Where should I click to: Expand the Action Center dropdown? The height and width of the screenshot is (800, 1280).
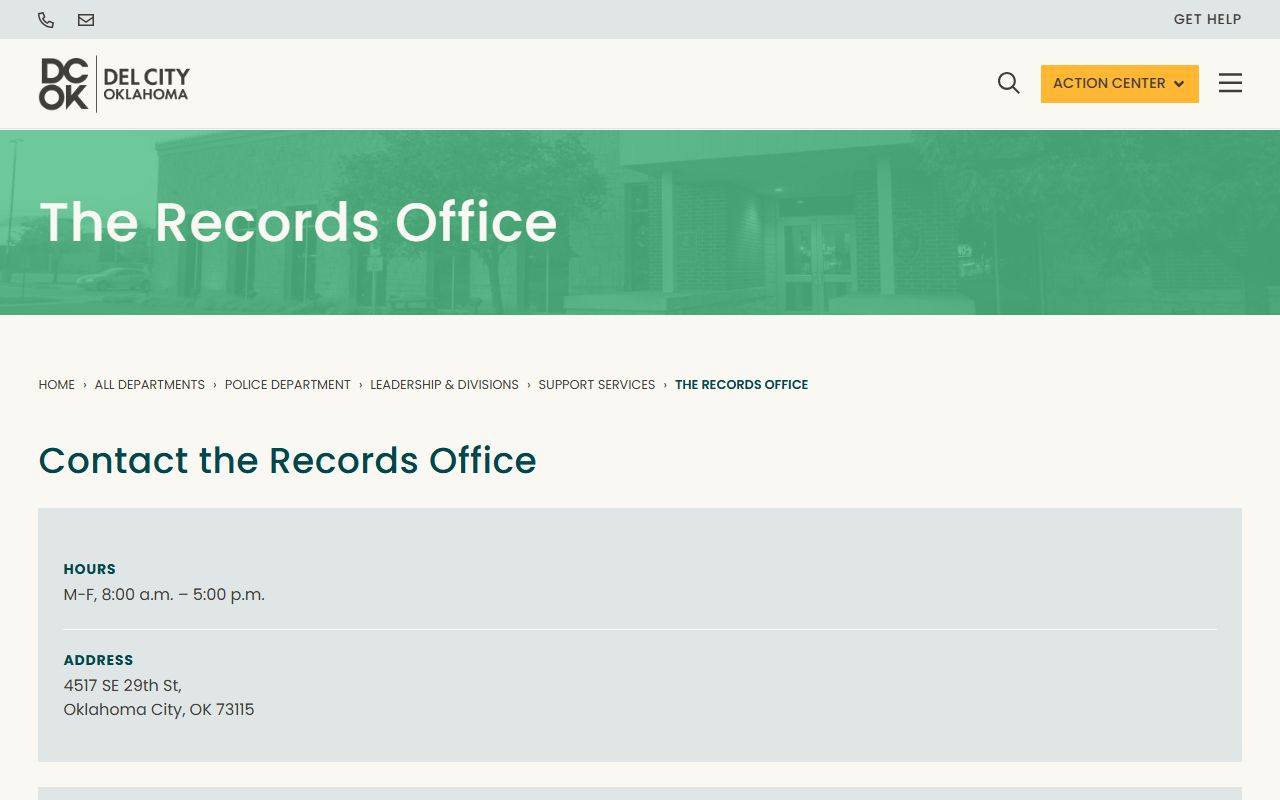click(1119, 84)
